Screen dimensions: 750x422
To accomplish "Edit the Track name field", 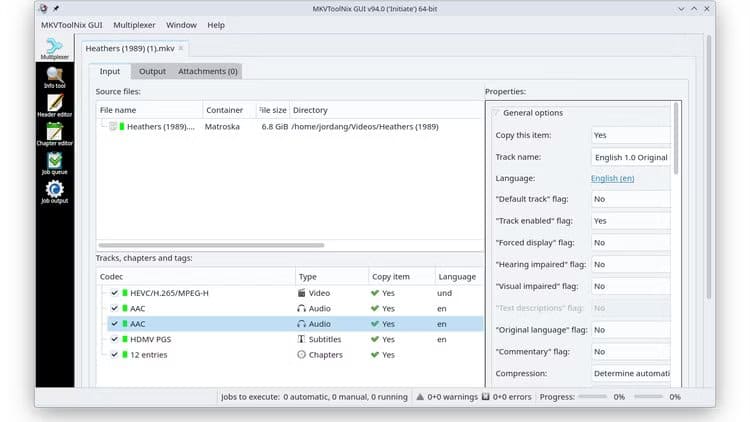I will [x=631, y=157].
